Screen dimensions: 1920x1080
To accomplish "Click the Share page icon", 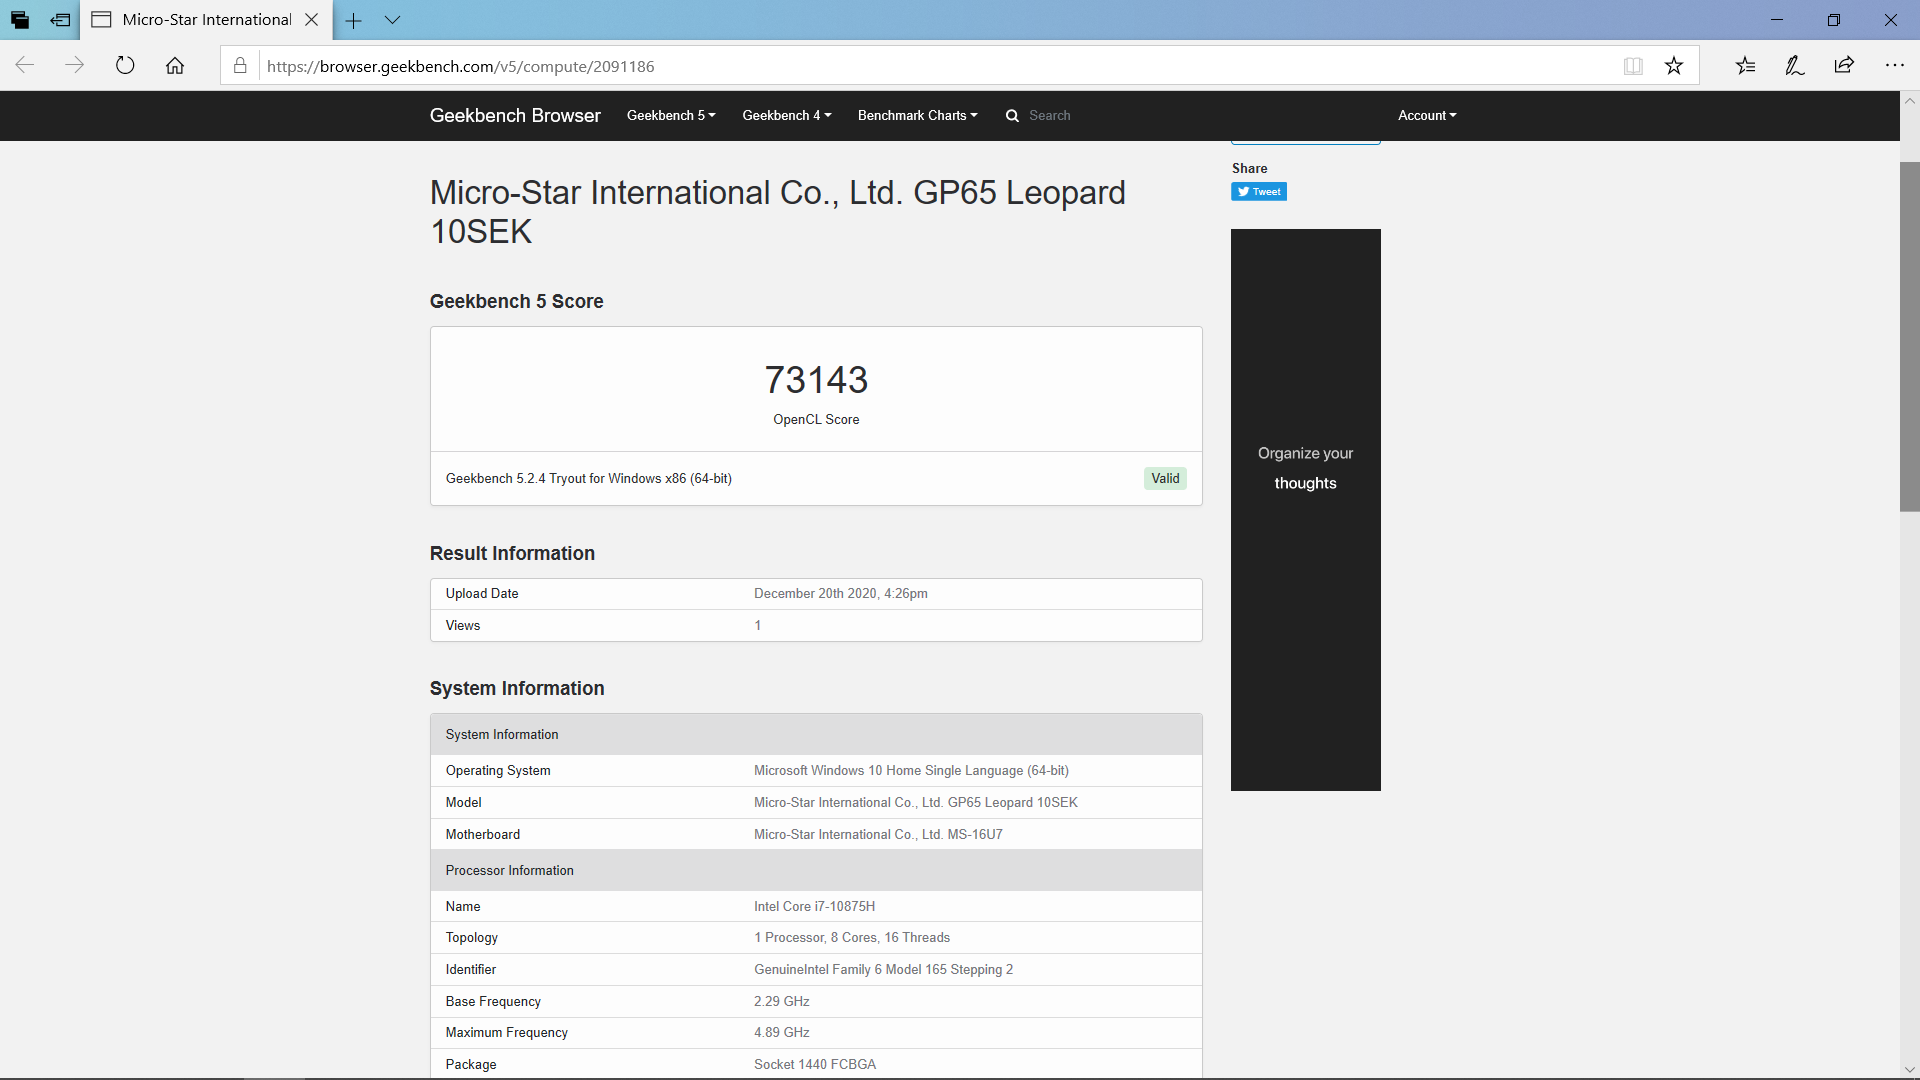I will click(1844, 66).
